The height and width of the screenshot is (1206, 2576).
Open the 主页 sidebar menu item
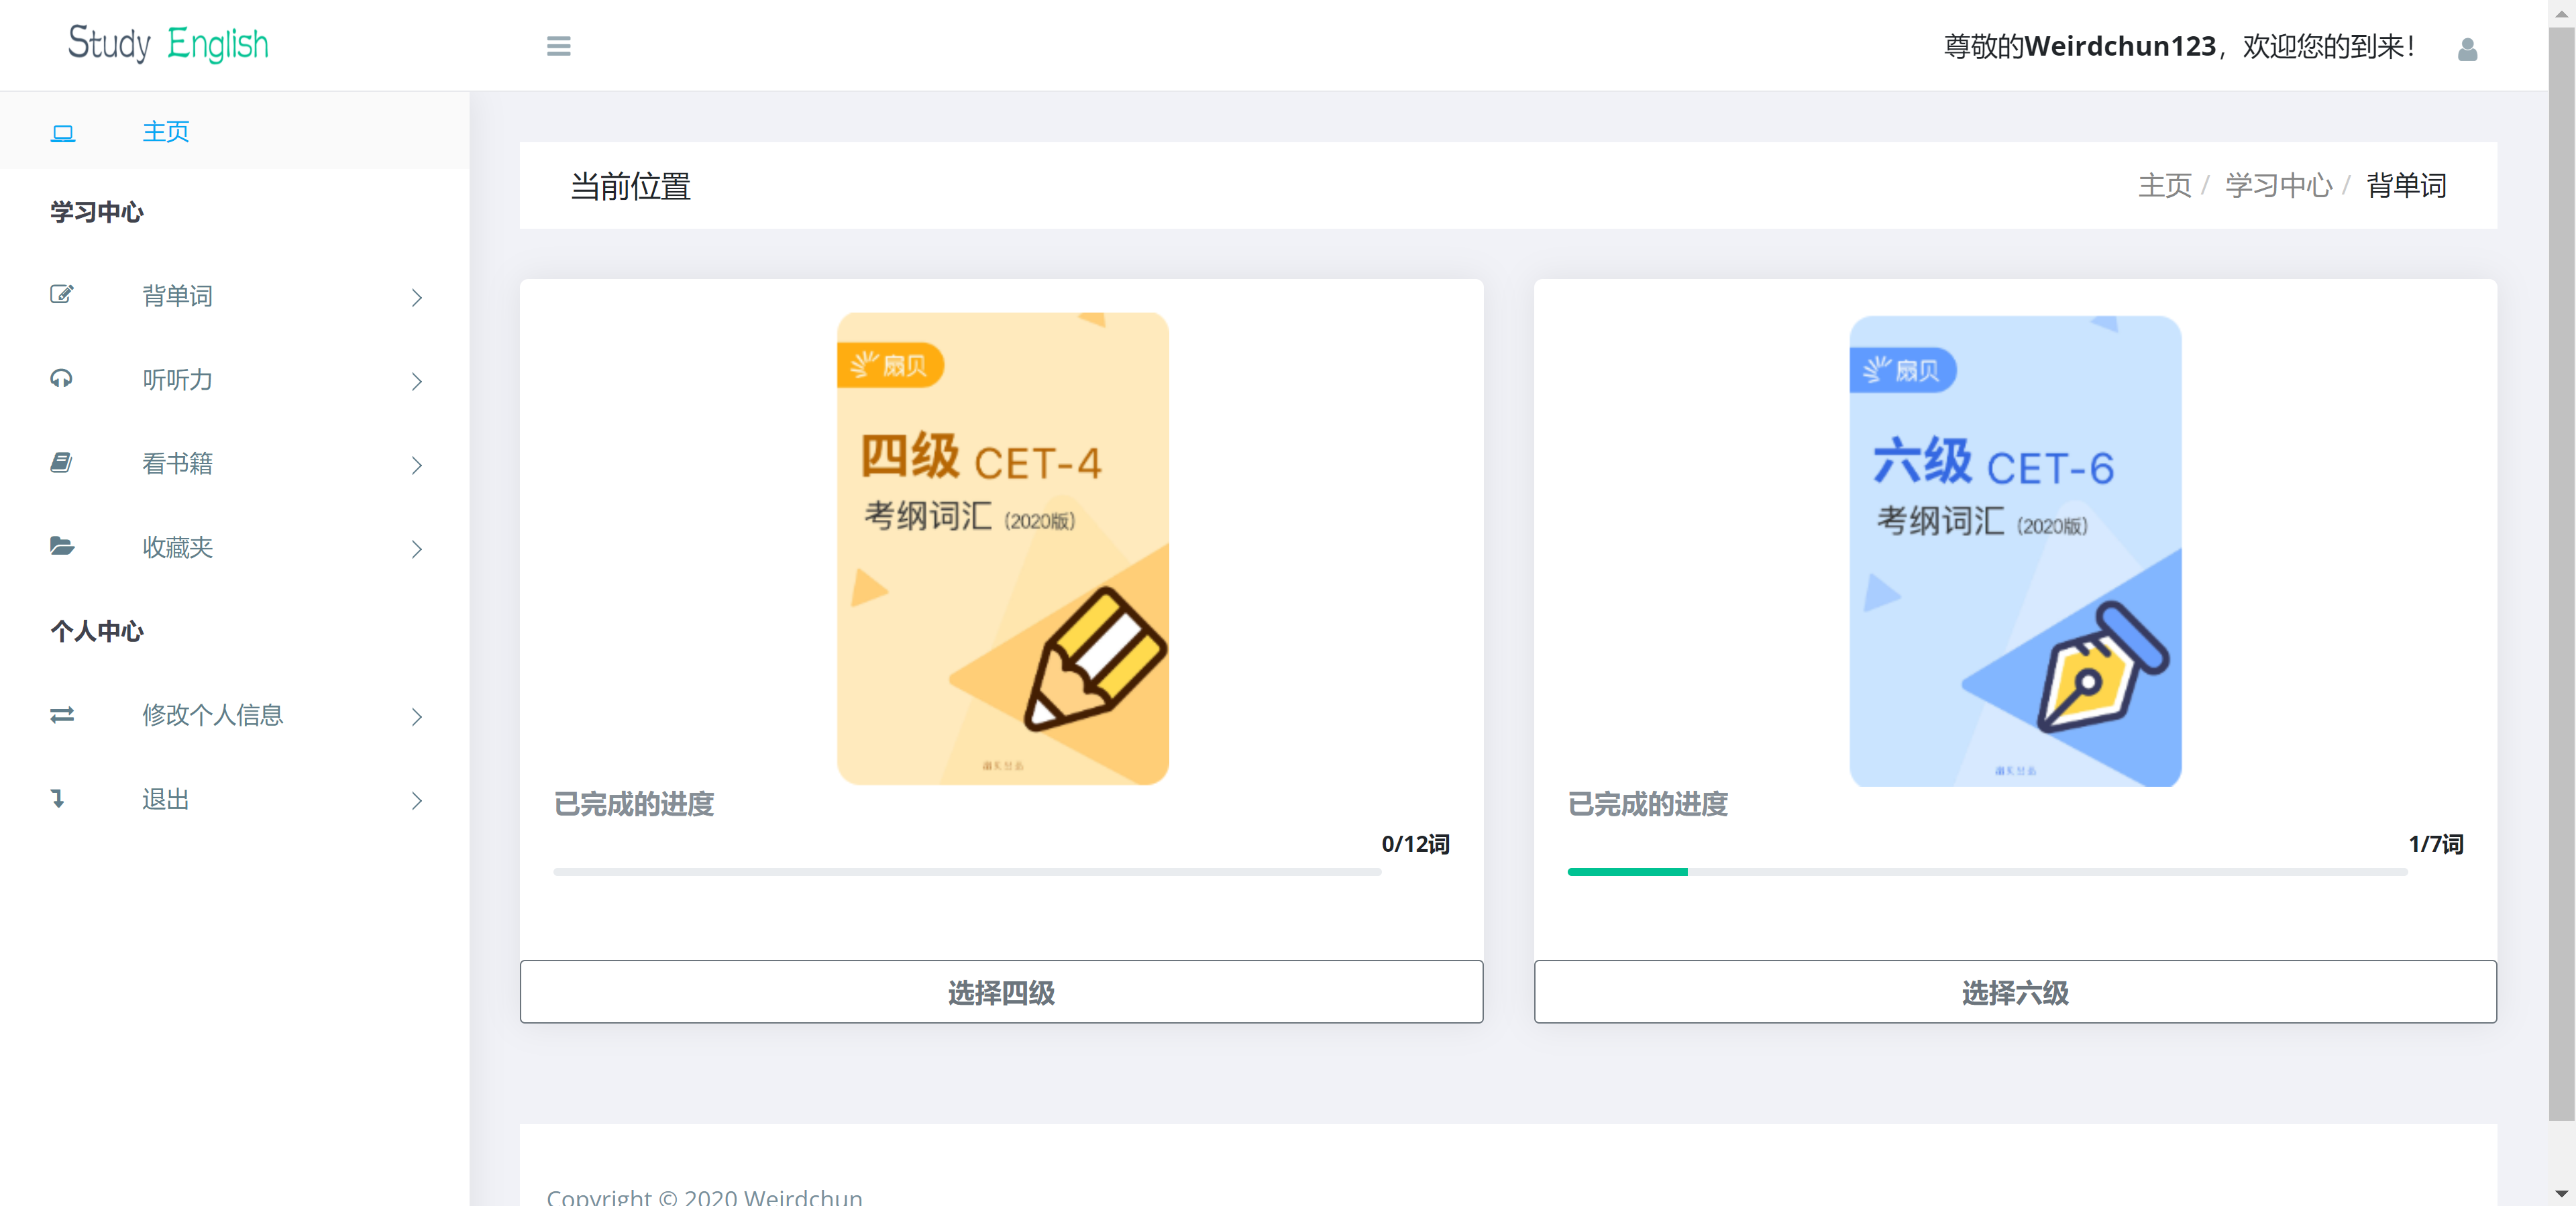[165, 132]
